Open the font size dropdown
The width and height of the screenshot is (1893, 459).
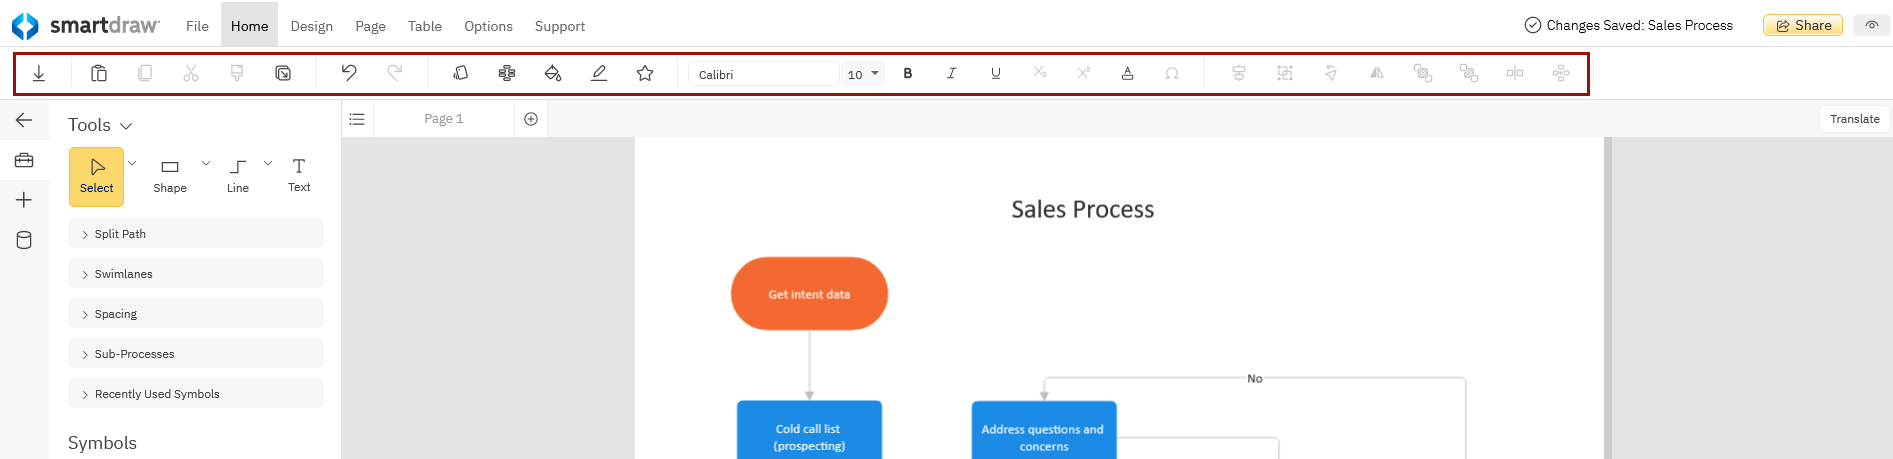(x=864, y=74)
